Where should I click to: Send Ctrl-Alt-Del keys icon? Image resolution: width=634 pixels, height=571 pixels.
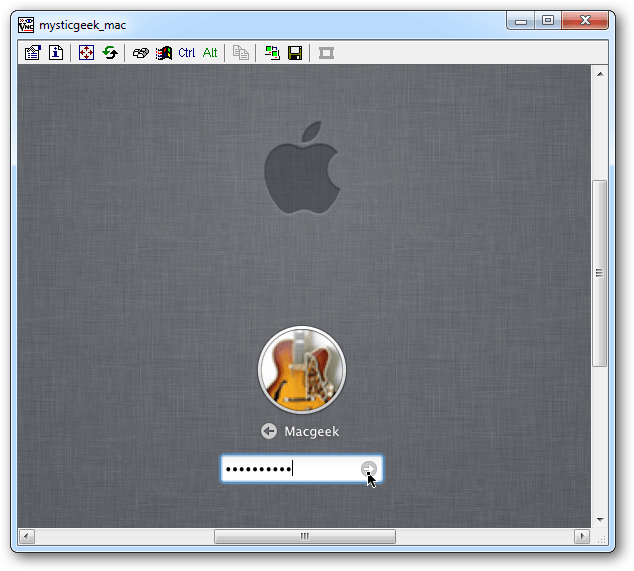(141, 53)
